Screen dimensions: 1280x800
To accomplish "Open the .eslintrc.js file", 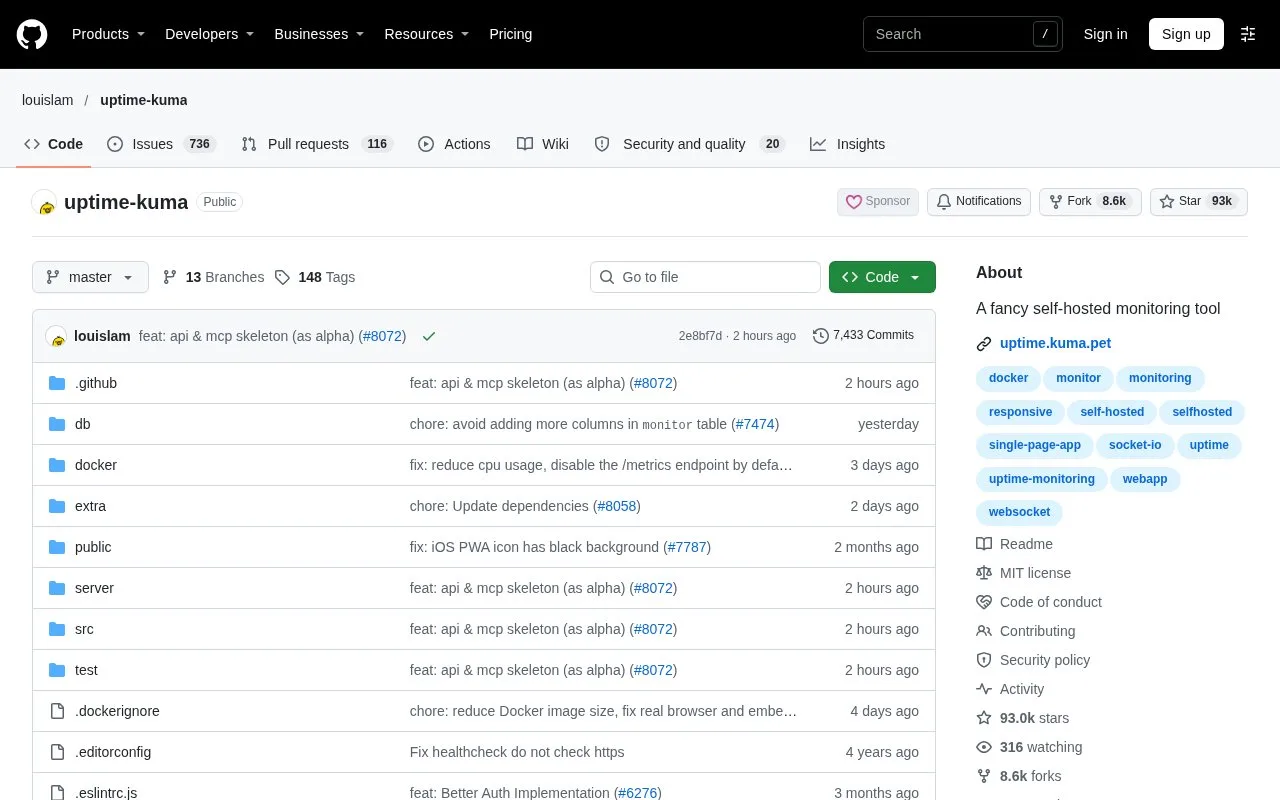I will 106,793.
